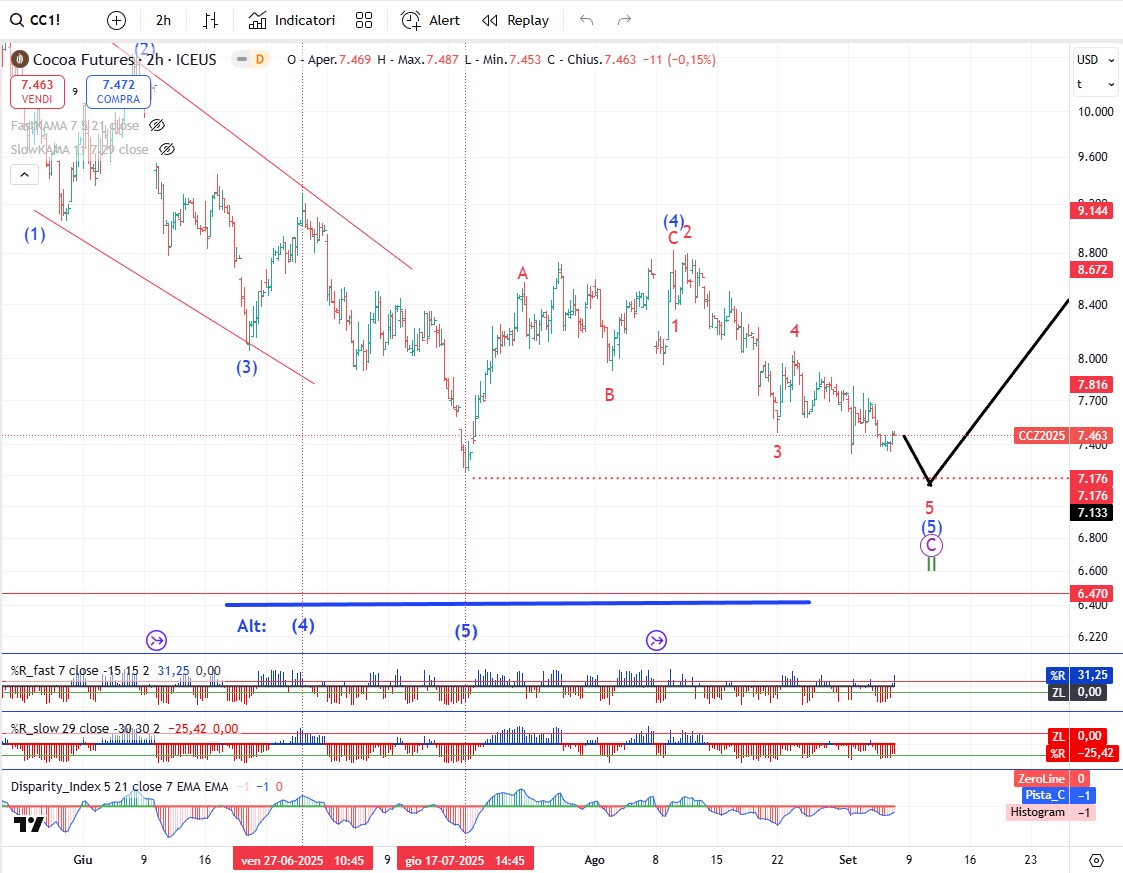Add symbol to compare with plus icon
The image size is (1123, 873).
(x=116, y=20)
